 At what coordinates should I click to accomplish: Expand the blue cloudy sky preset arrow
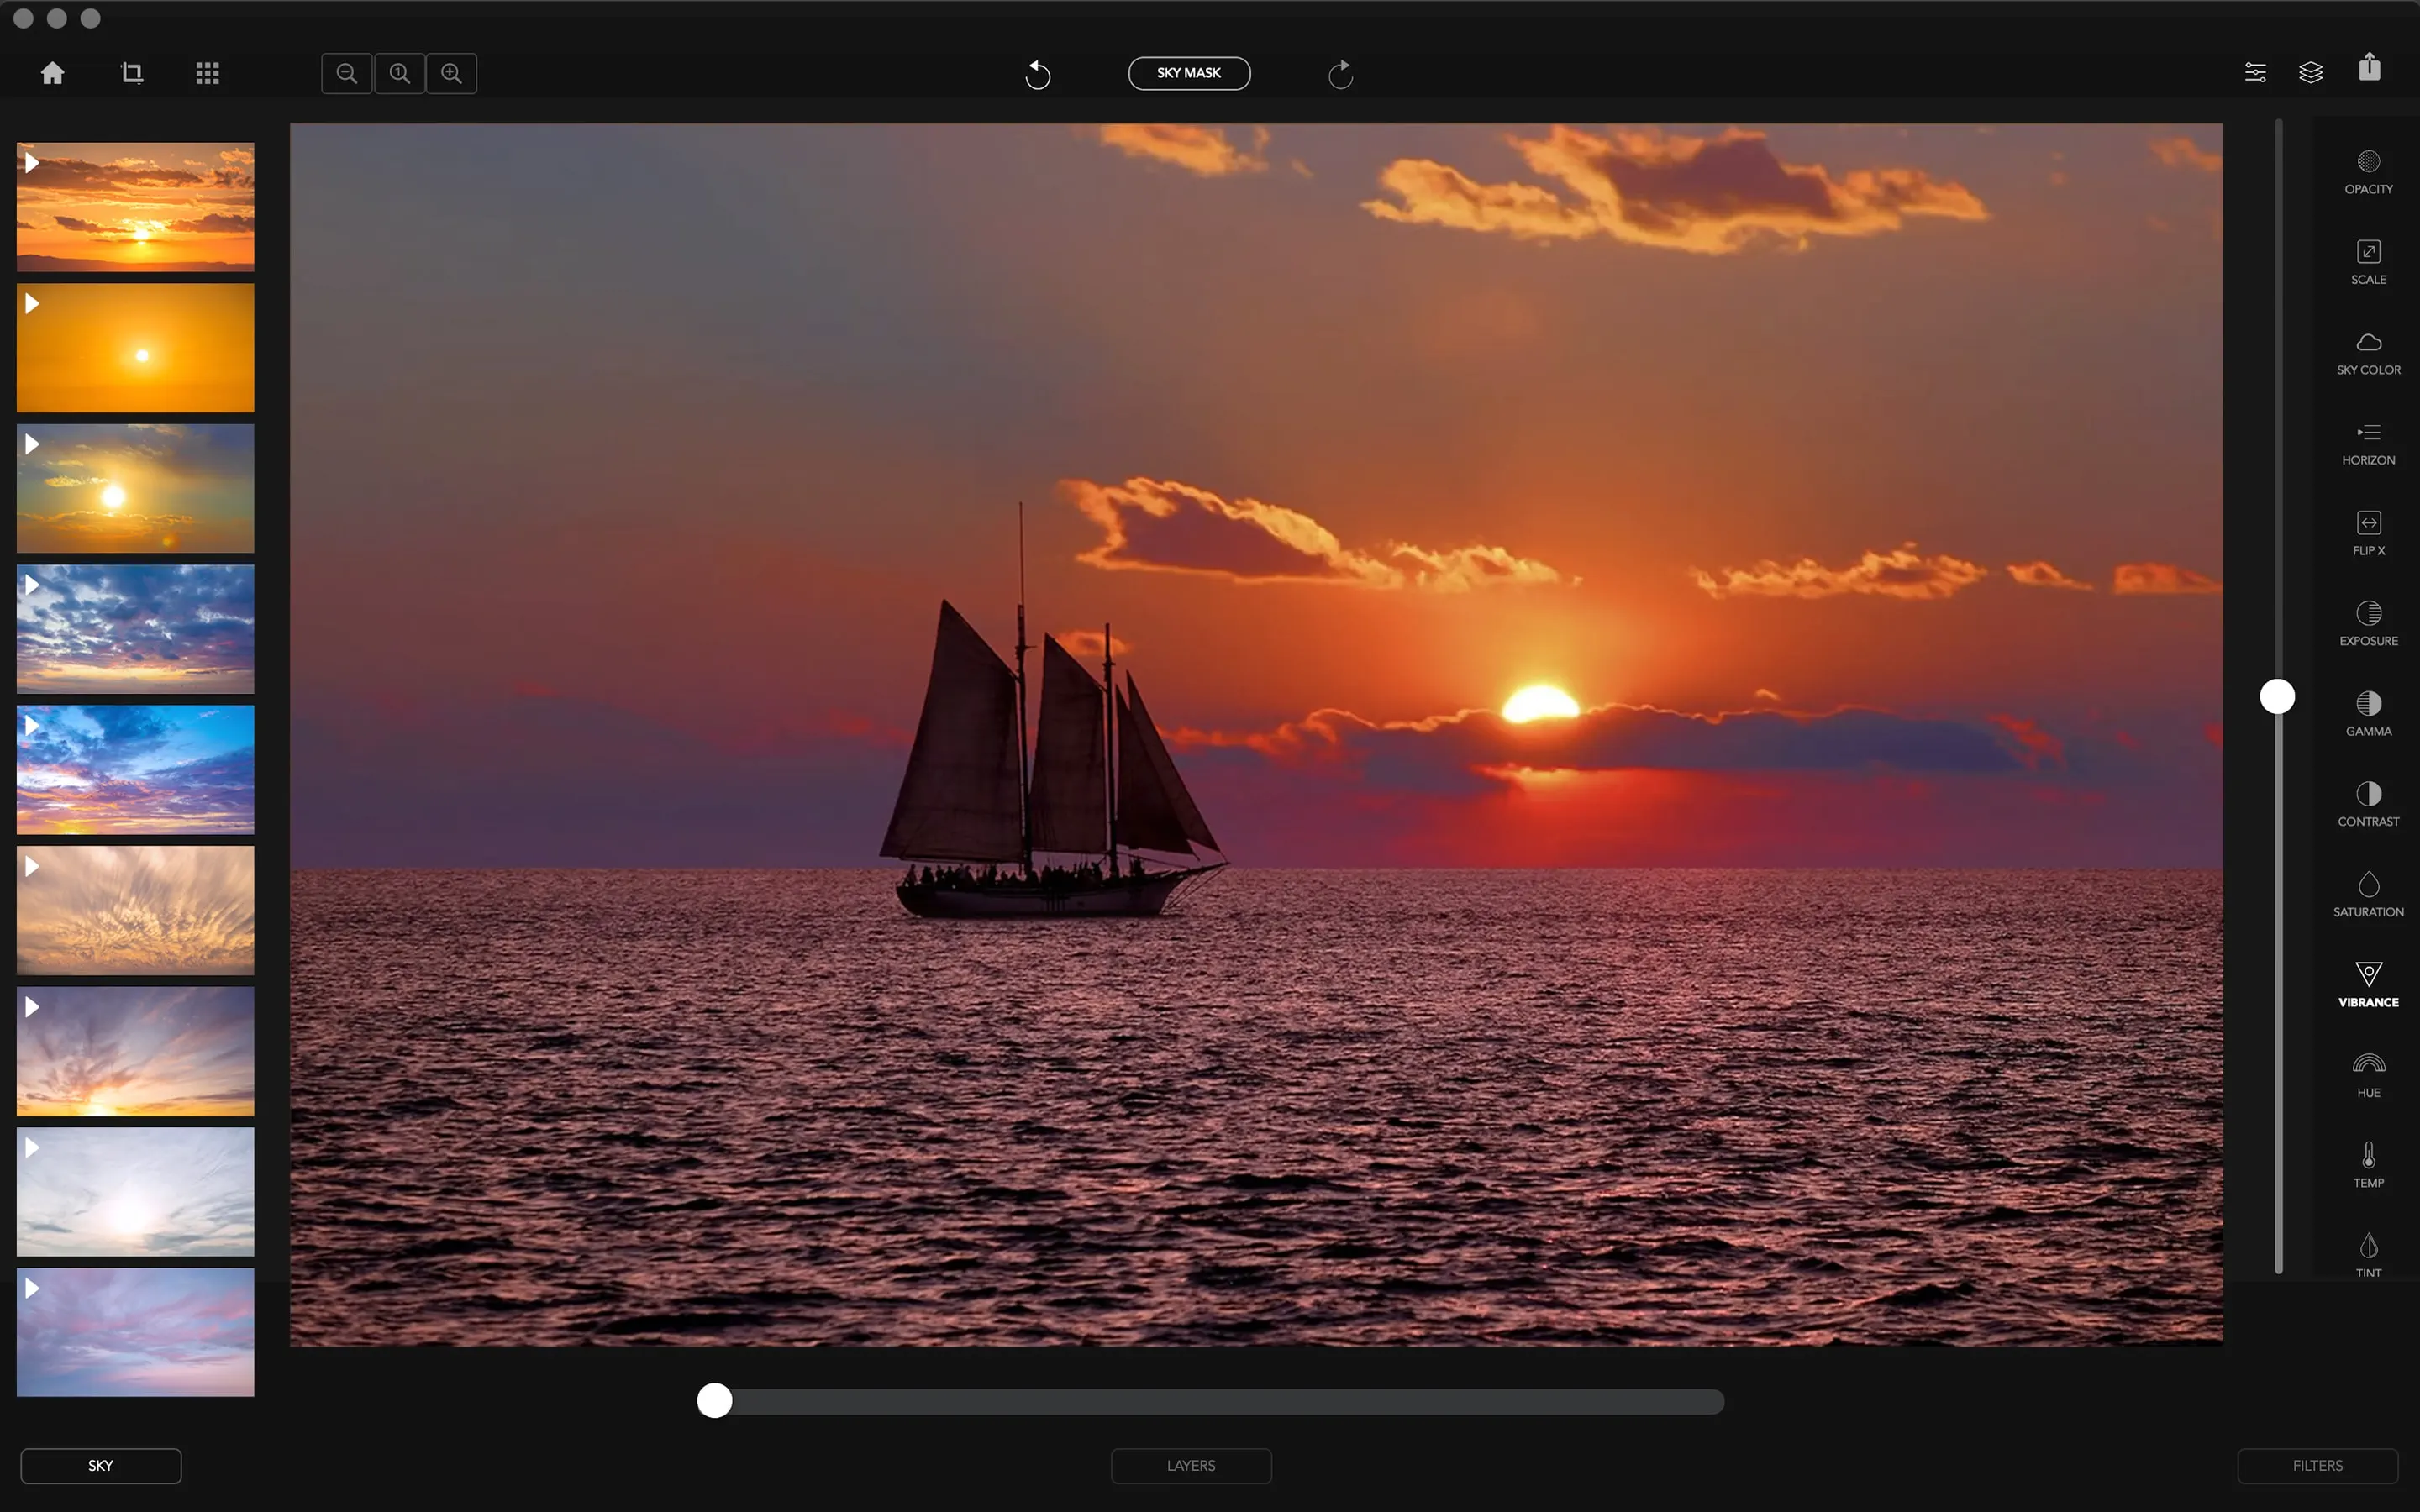click(32, 585)
